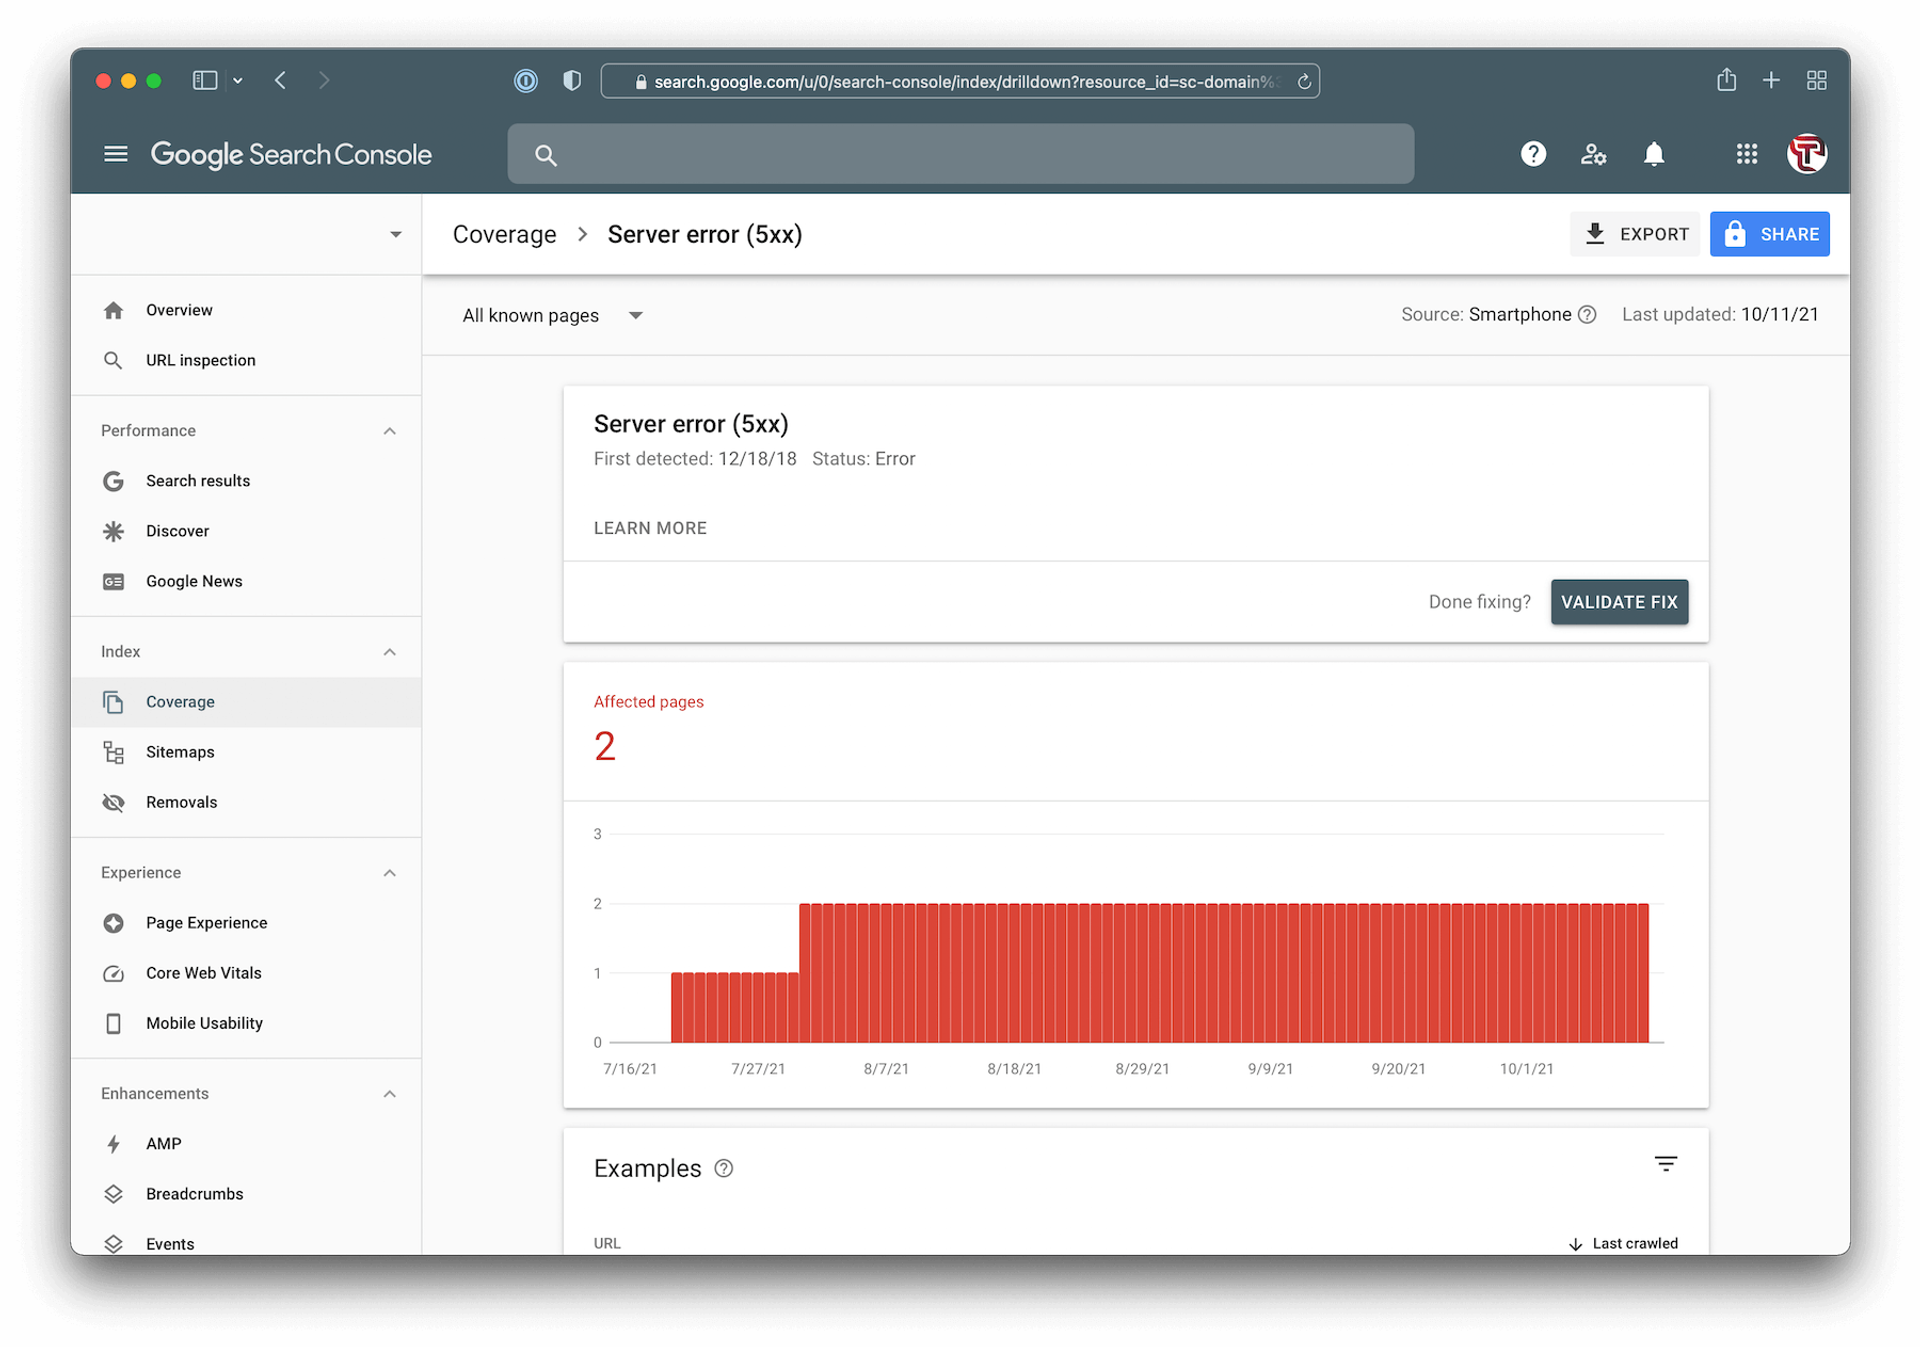Click the Export button
Image resolution: width=1920 pixels, height=1347 pixels.
click(1635, 234)
